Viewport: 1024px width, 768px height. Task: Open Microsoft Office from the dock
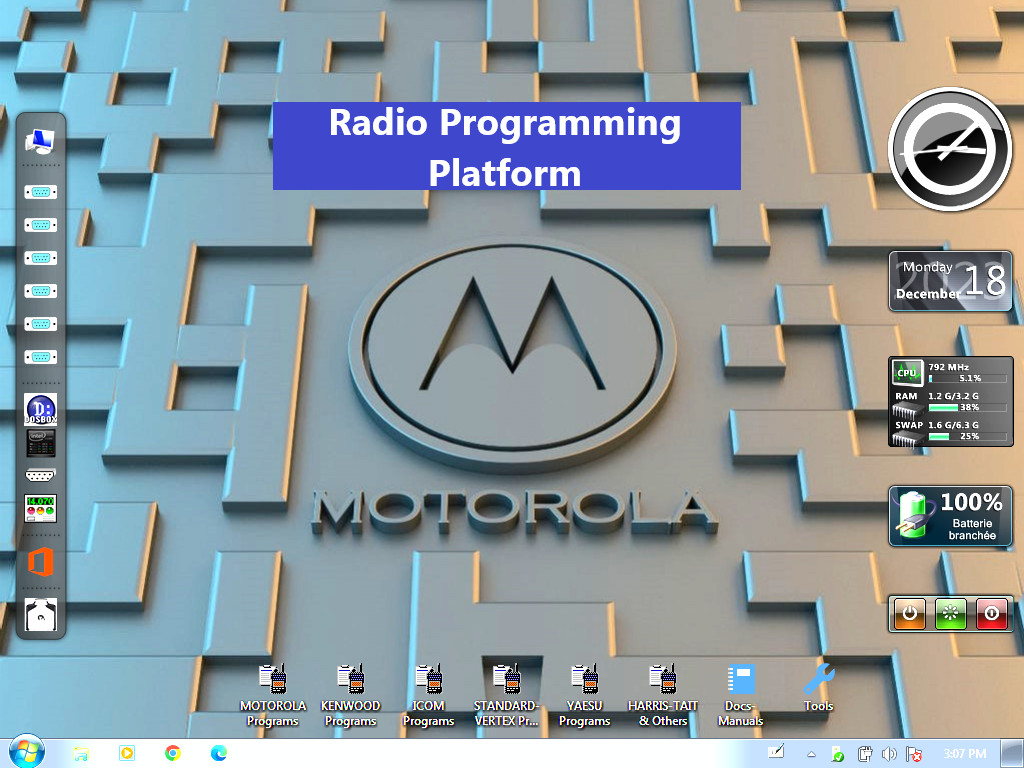(x=41, y=562)
